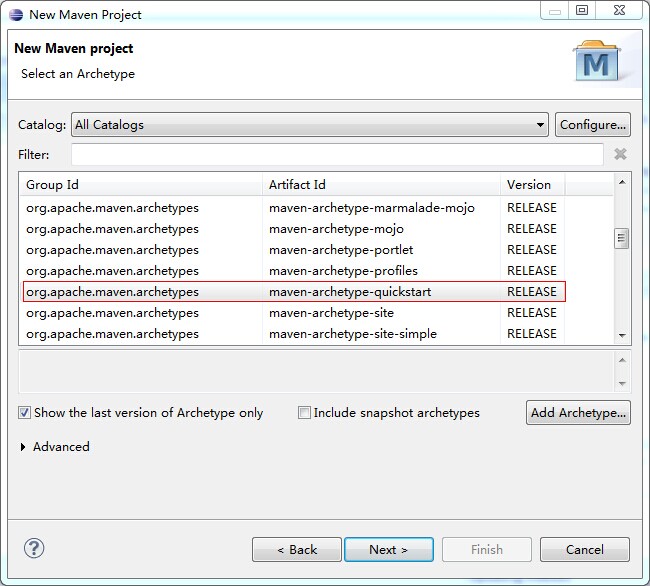Sort by the Artifact Id column header
The image size is (650, 586).
[381, 184]
